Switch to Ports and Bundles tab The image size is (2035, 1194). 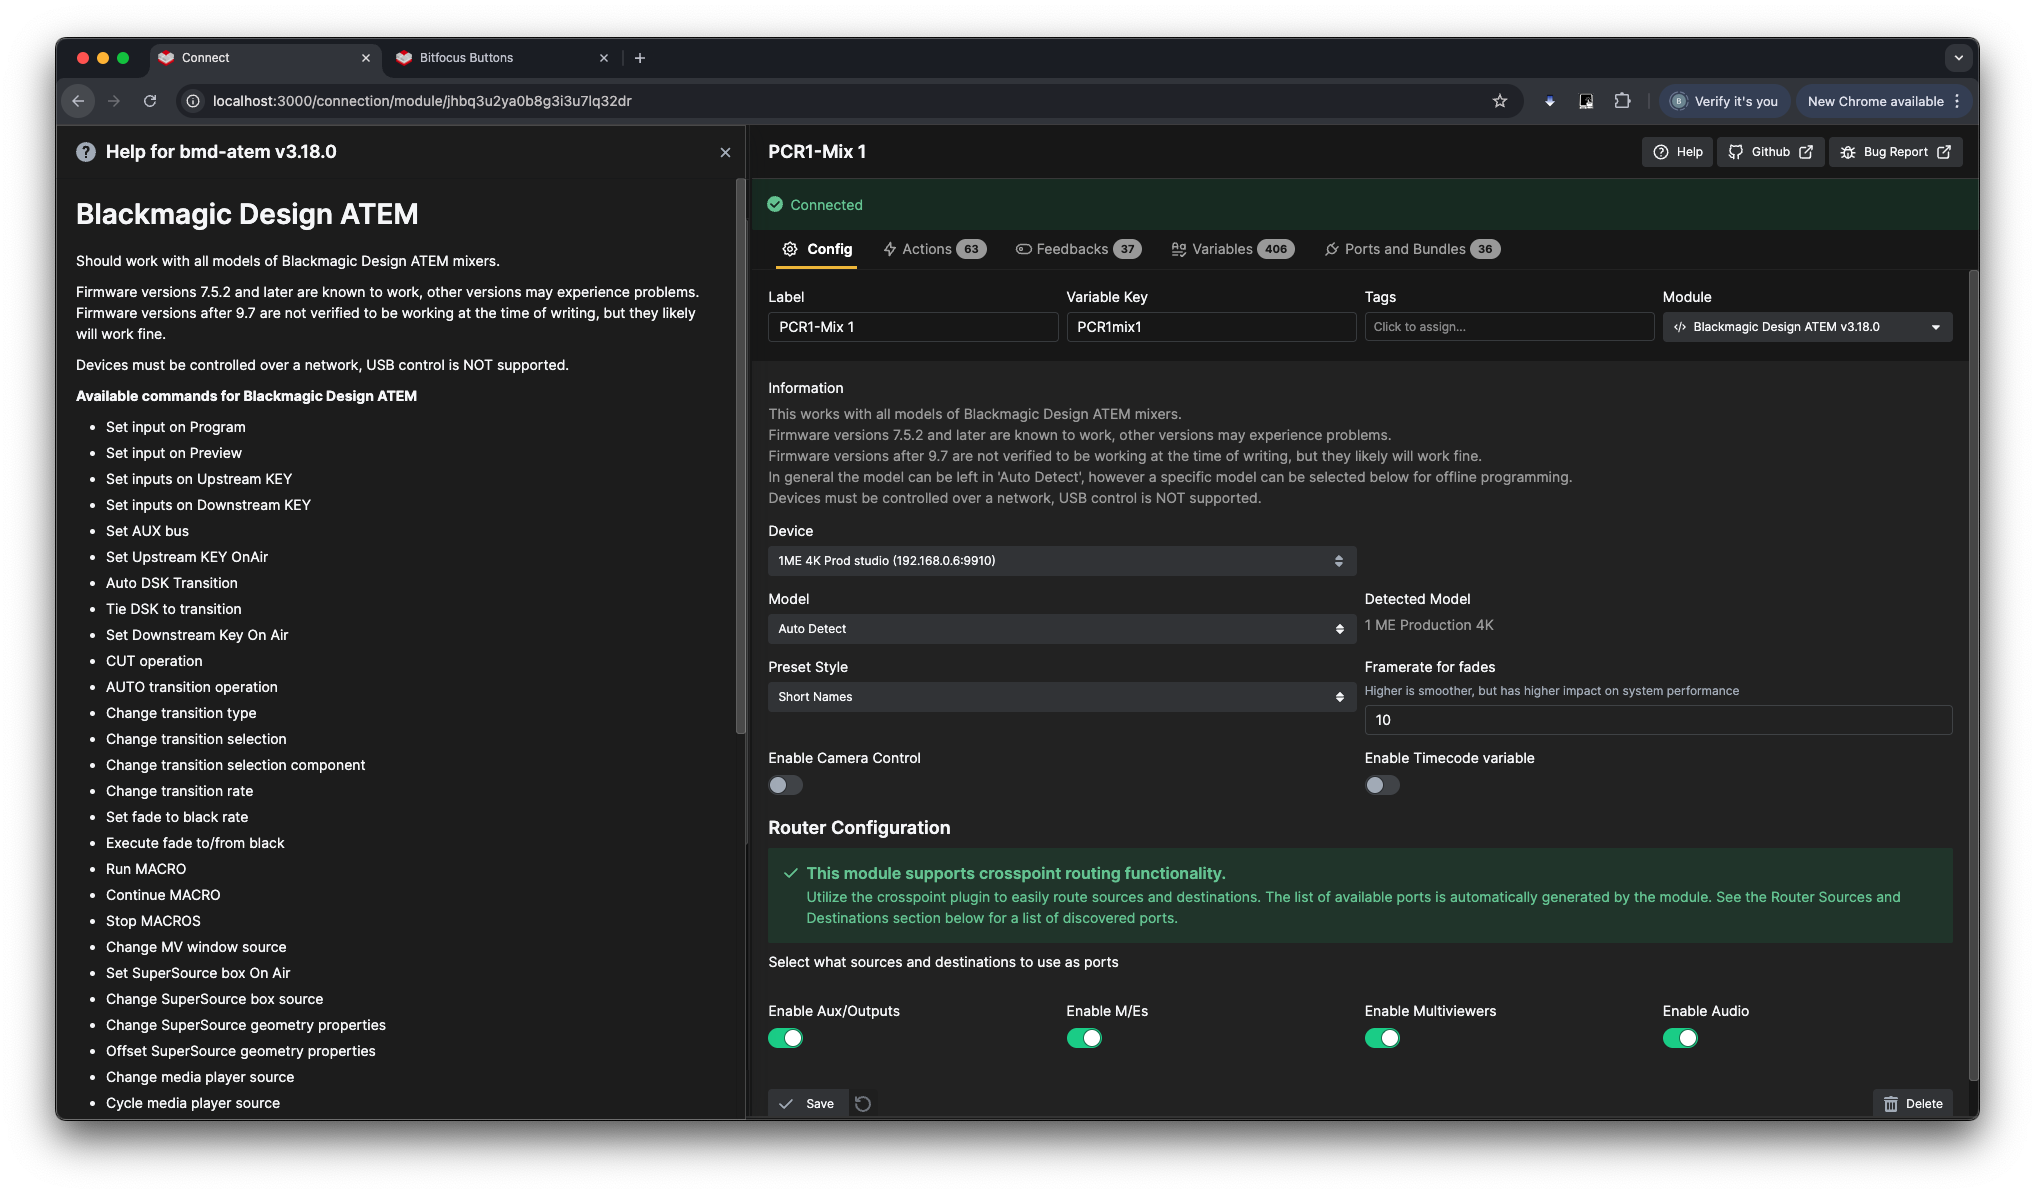[x=1412, y=249]
